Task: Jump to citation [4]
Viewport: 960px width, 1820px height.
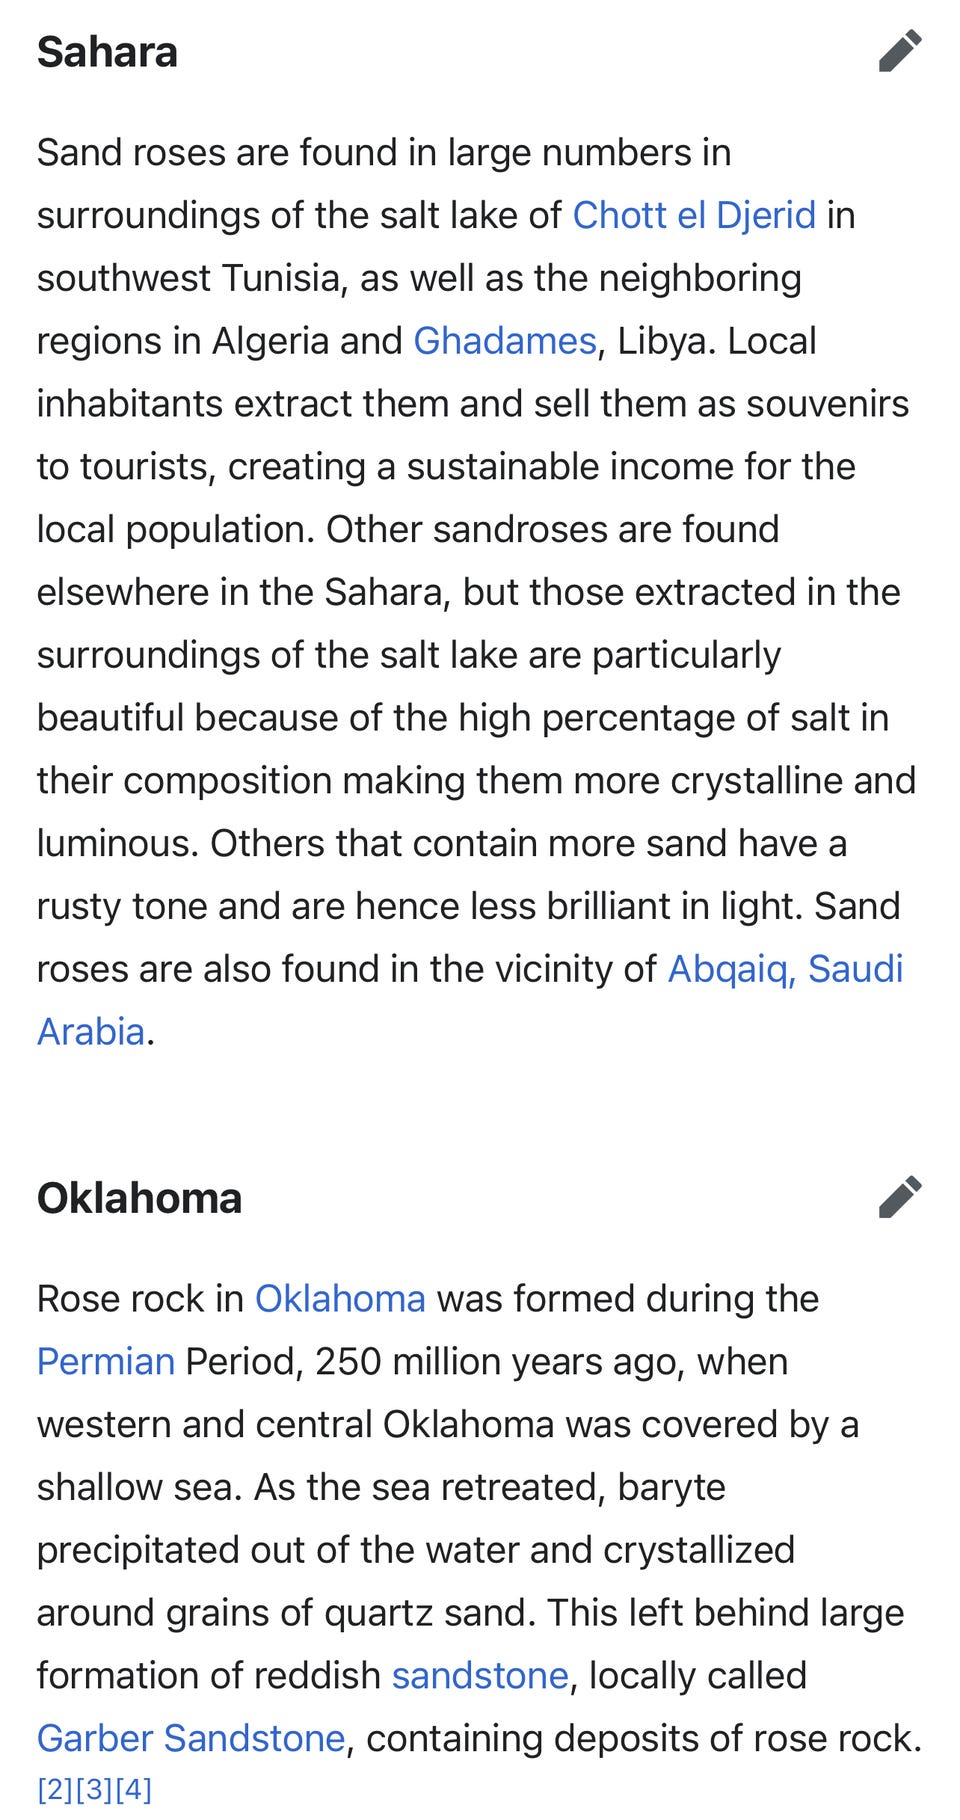Action: (134, 1789)
